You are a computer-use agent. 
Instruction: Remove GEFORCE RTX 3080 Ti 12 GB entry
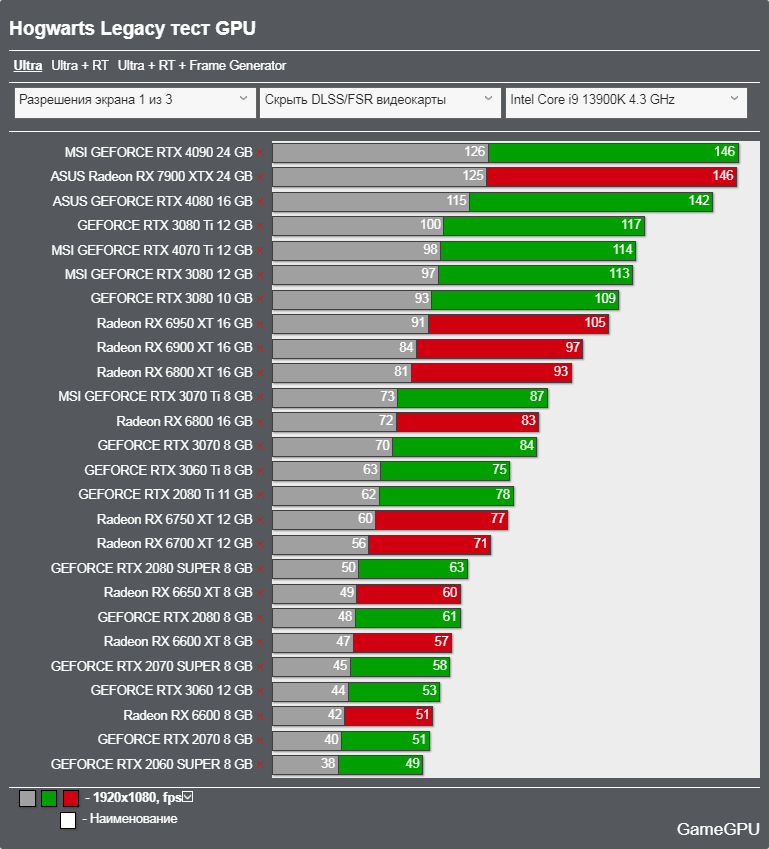tap(260, 226)
